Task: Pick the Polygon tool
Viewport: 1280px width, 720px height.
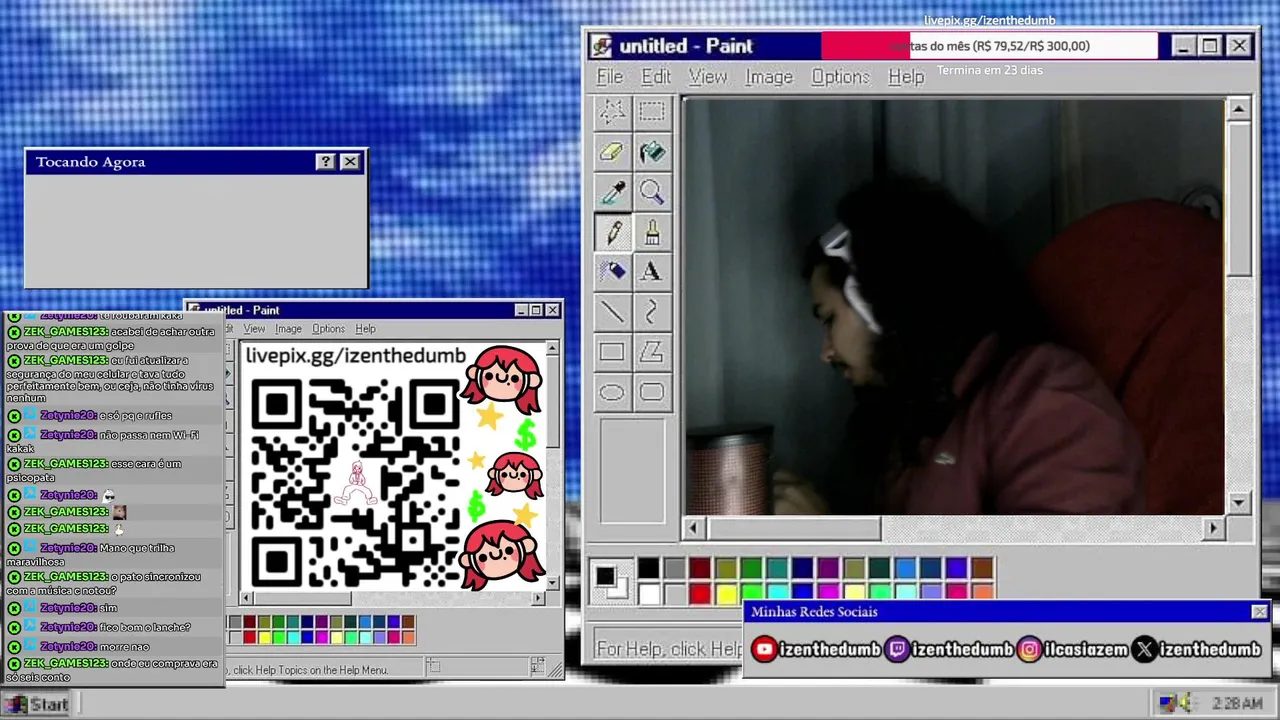Action: [x=652, y=352]
